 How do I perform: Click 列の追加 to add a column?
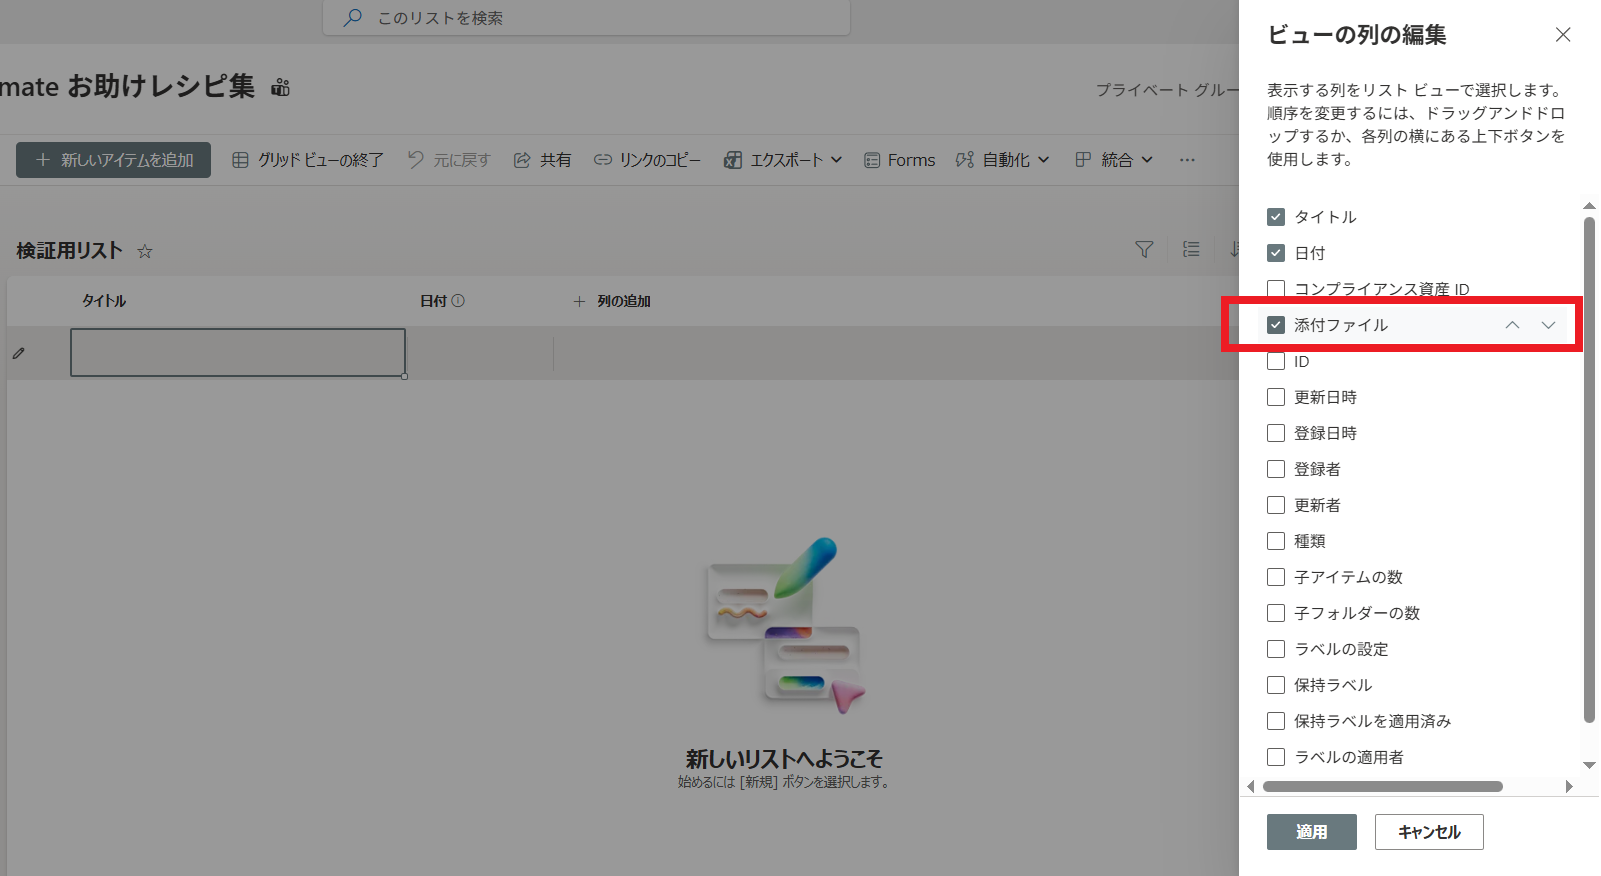pyautogui.click(x=612, y=301)
